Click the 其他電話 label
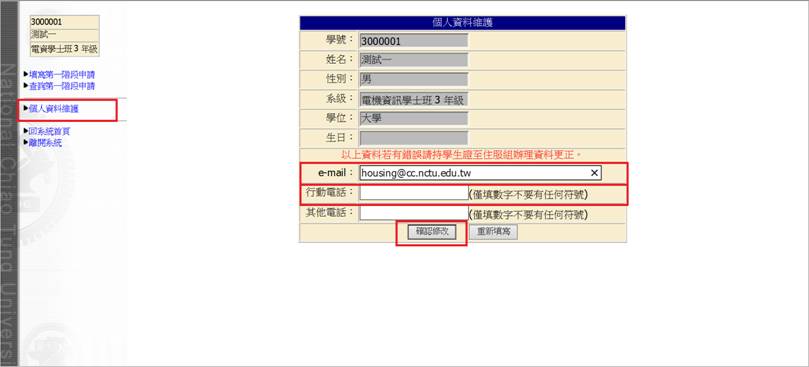Image resolution: width=809 pixels, height=367 pixels. click(x=330, y=213)
